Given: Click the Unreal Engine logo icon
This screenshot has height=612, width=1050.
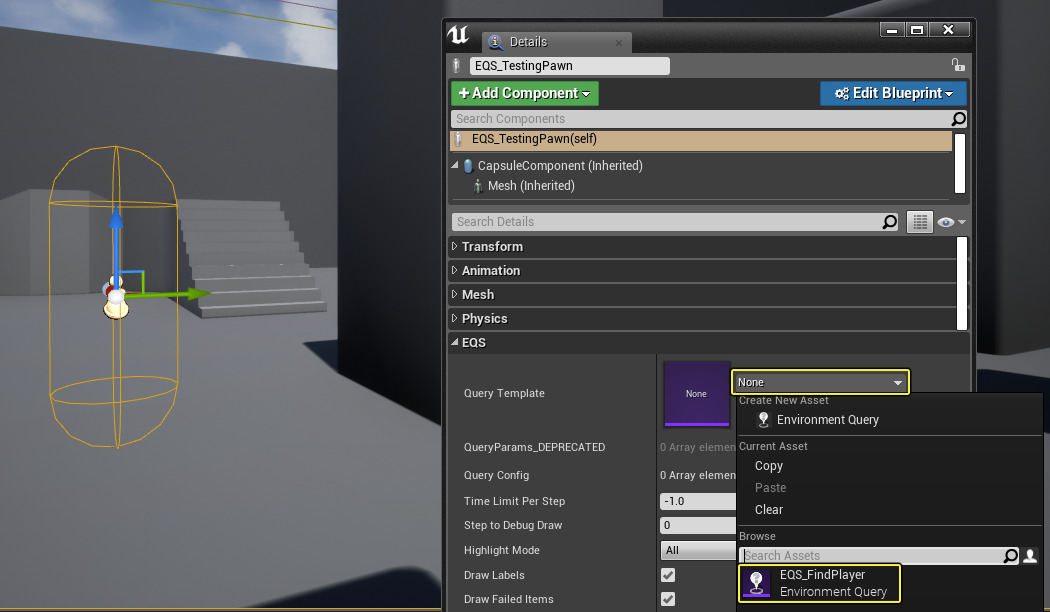Looking at the screenshot, I should pos(458,35).
